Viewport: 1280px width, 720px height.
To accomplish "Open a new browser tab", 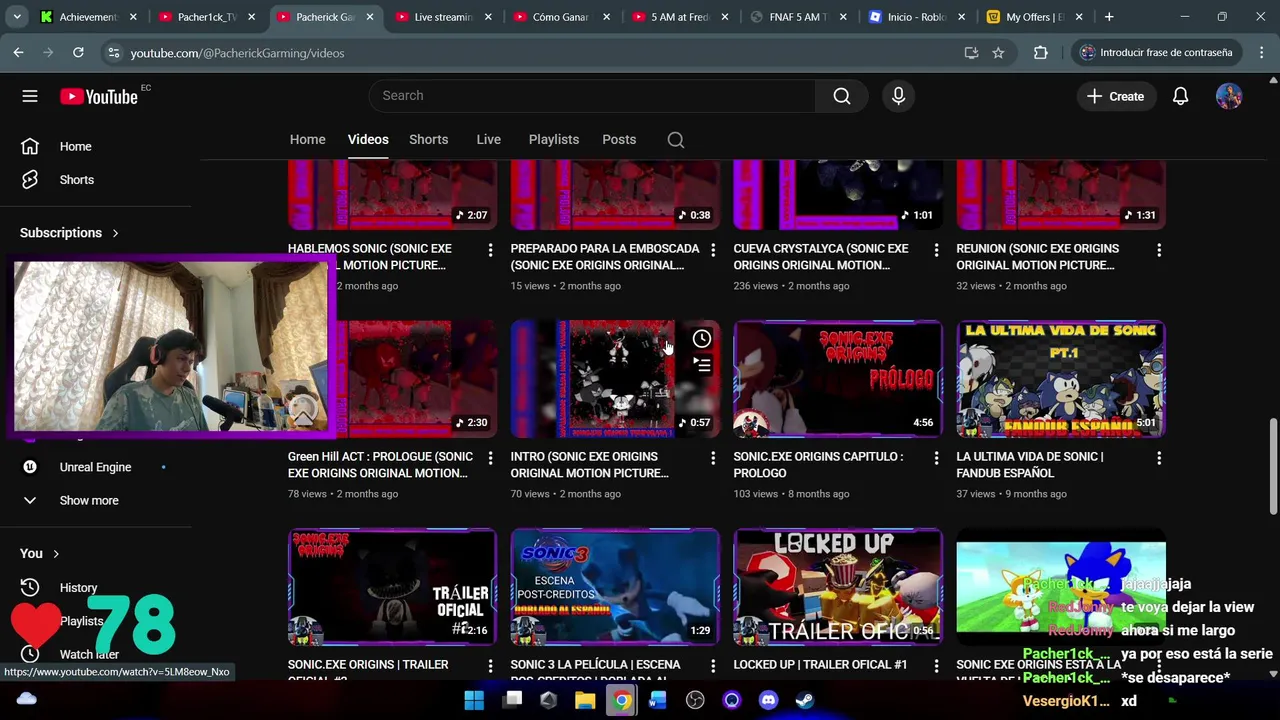I will 1109,17.
